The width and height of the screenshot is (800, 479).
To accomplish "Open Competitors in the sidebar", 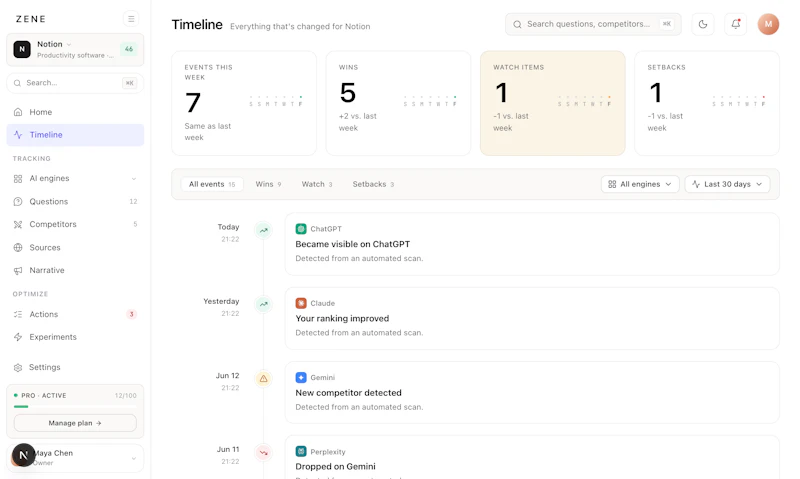I will (75, 224).
